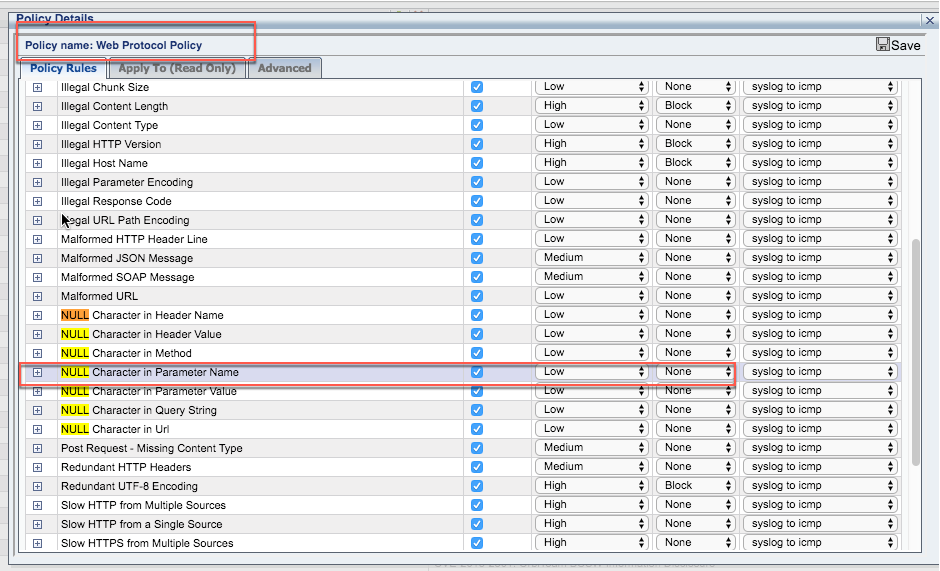The width and height of the screenshot is (940, 571).
Task: Toggle checkbox for Redundant UTF-8 Encoding
Action: click(477, 486)
